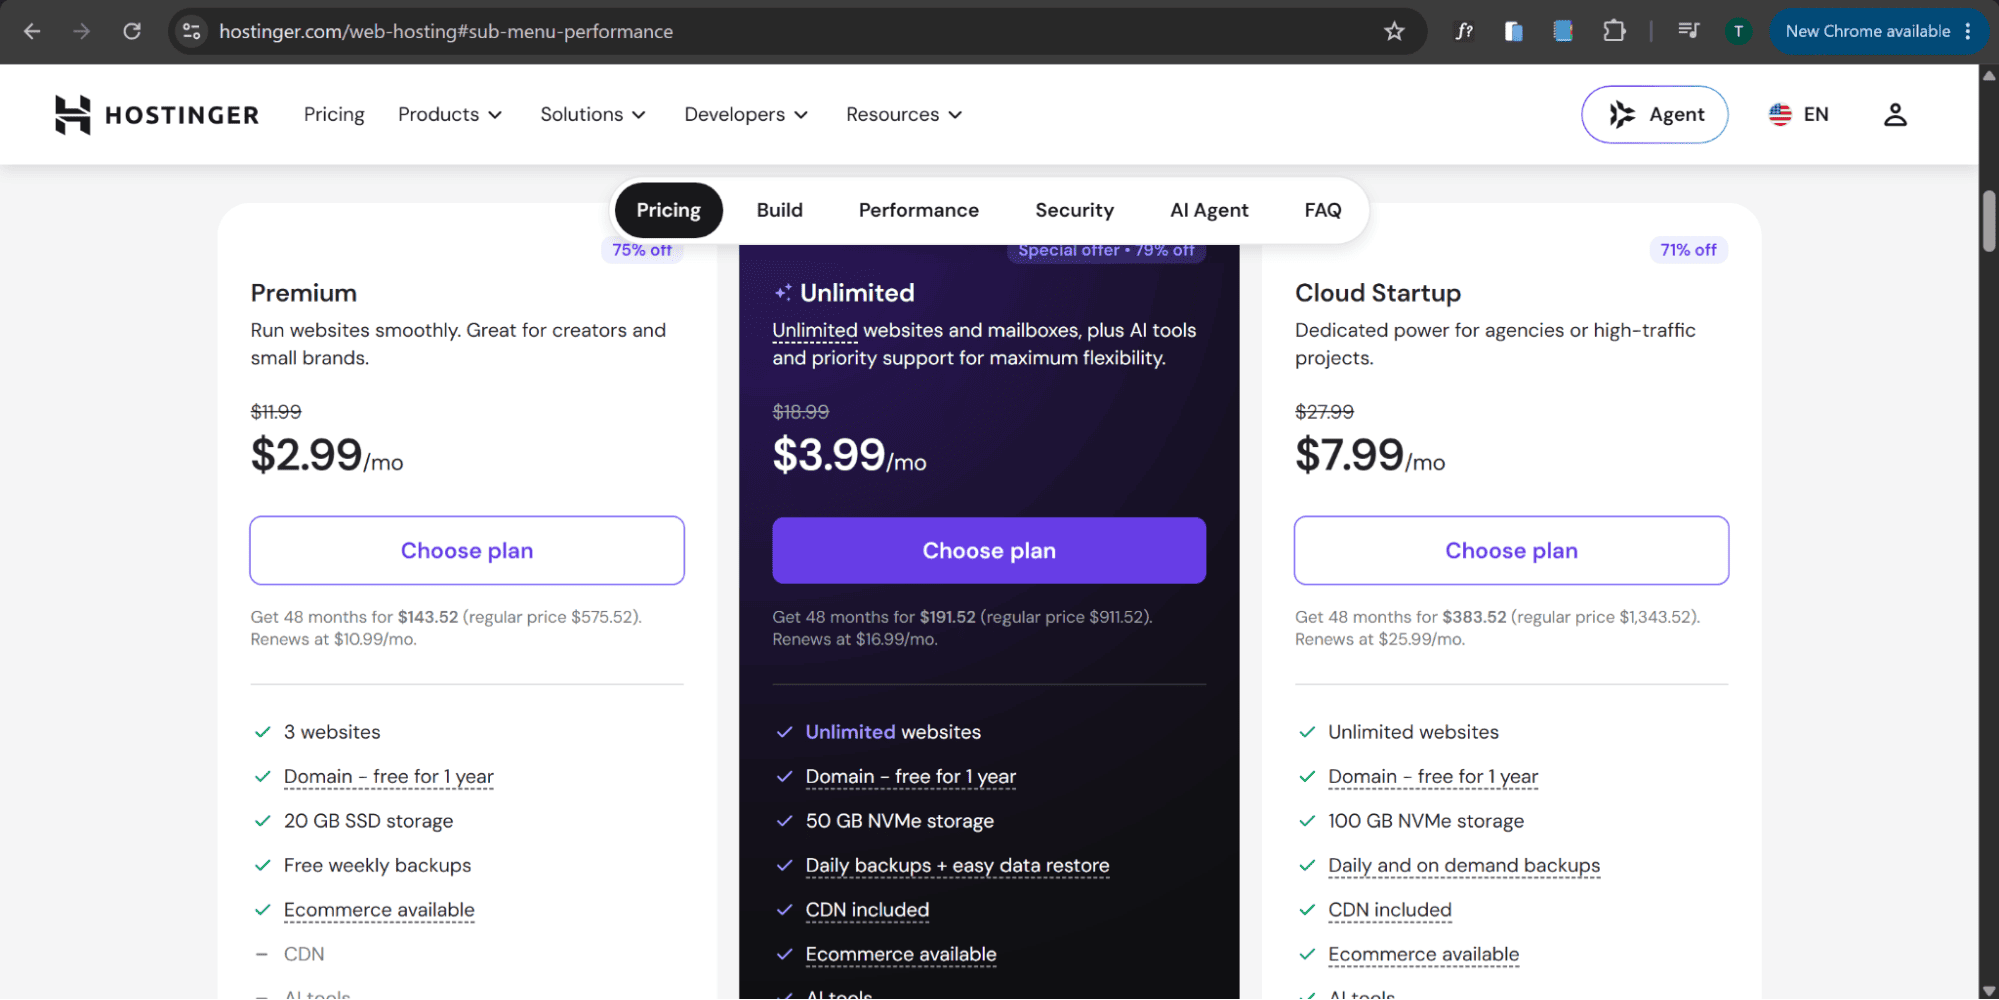This screenshot has height=1000, width=1999.
Task: Open the media control icon in toolbar
Action: pos(1688,31)
